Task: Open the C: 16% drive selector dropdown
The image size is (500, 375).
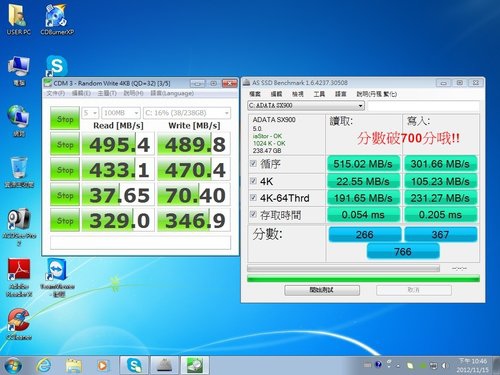Action: coord(187,113)
